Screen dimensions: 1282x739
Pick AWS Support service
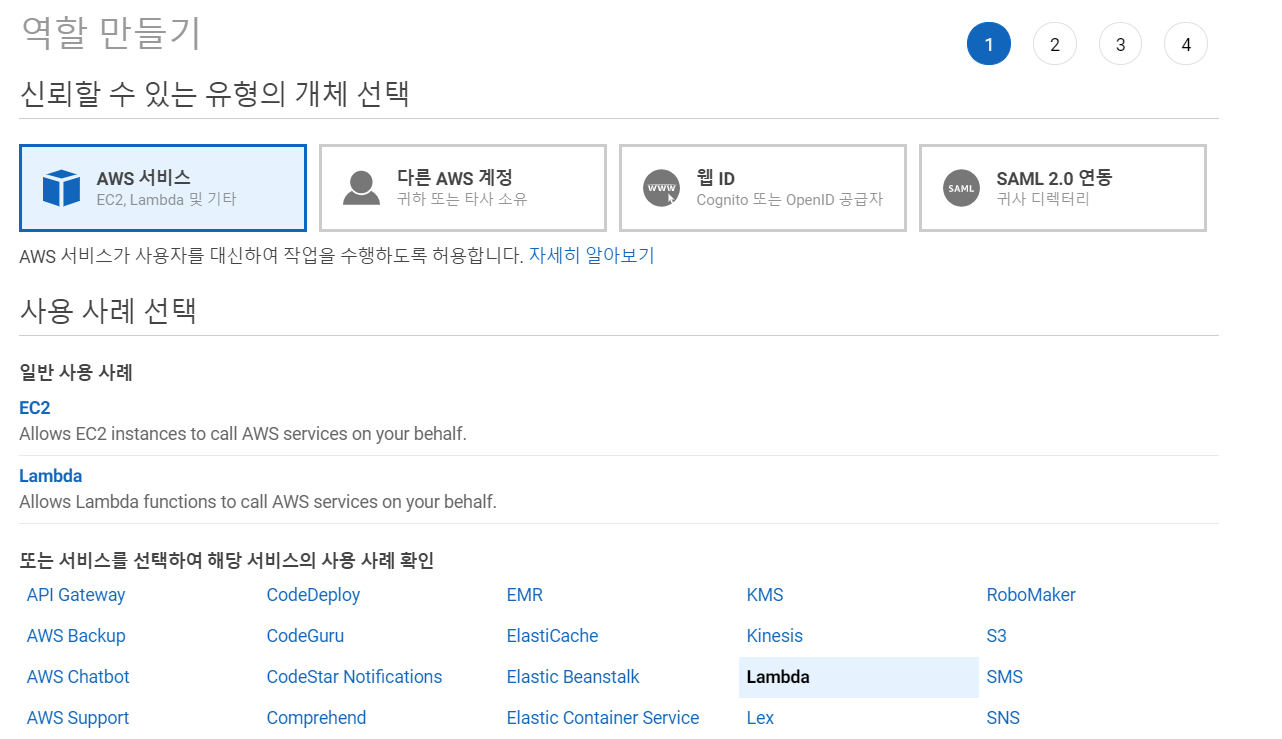78,718
